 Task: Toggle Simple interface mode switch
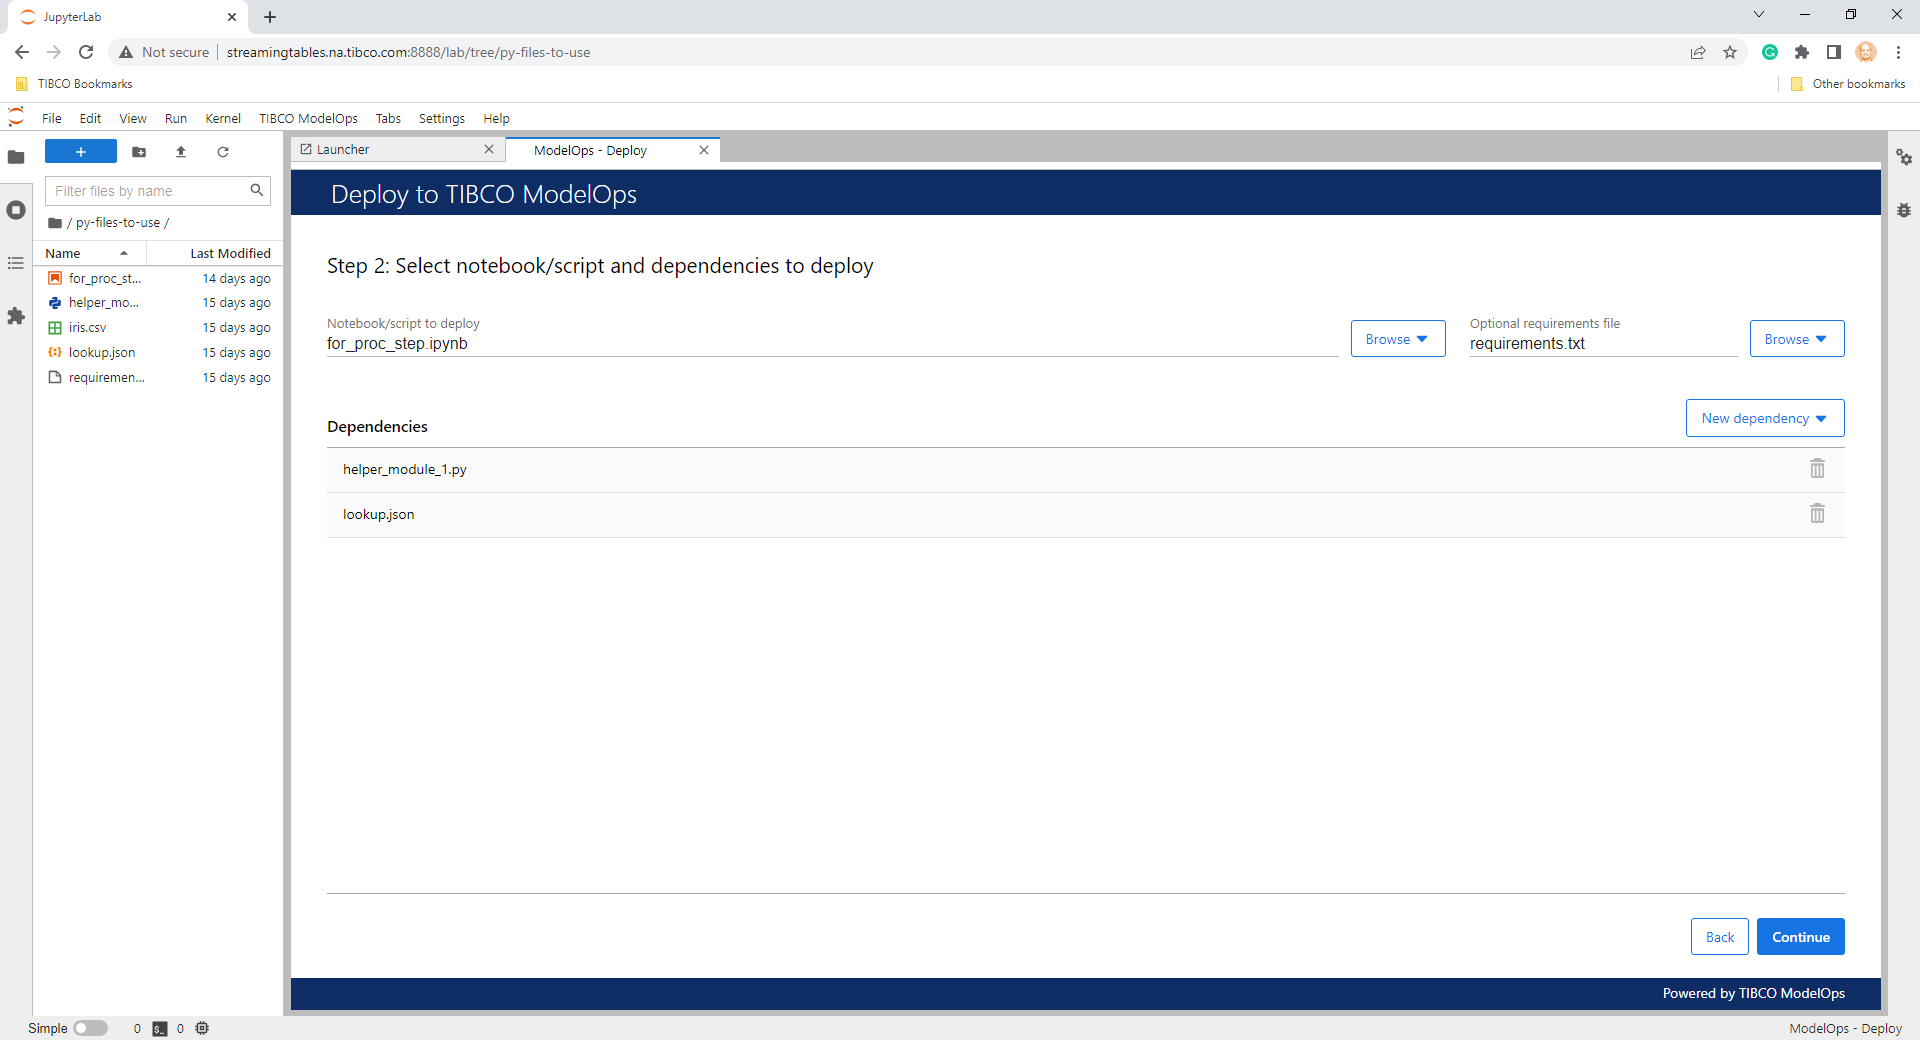(x=90, y=1028)
